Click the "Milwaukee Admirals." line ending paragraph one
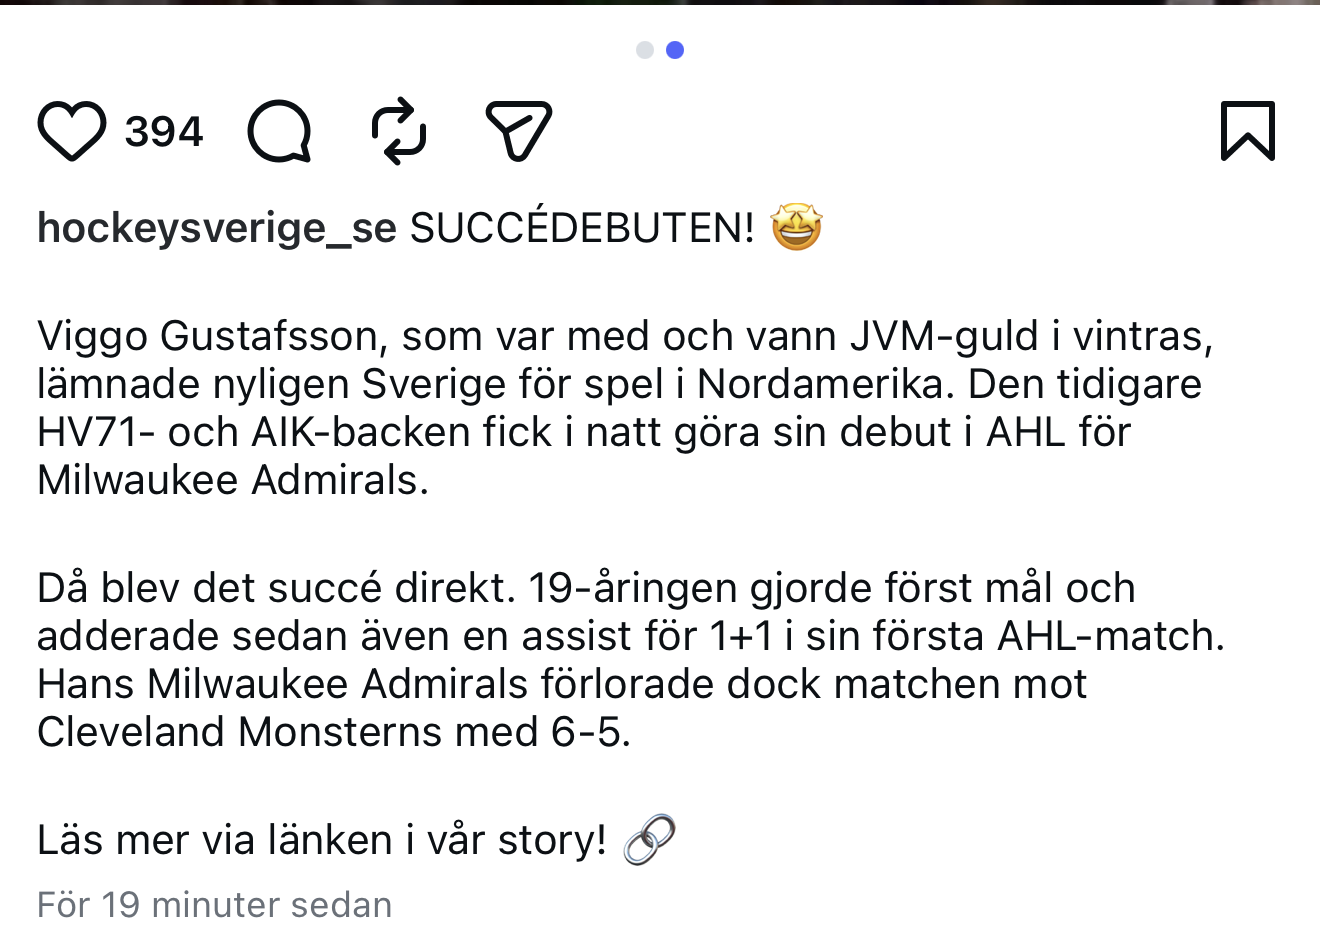The image size is (1320, 926). coord(233,480)
